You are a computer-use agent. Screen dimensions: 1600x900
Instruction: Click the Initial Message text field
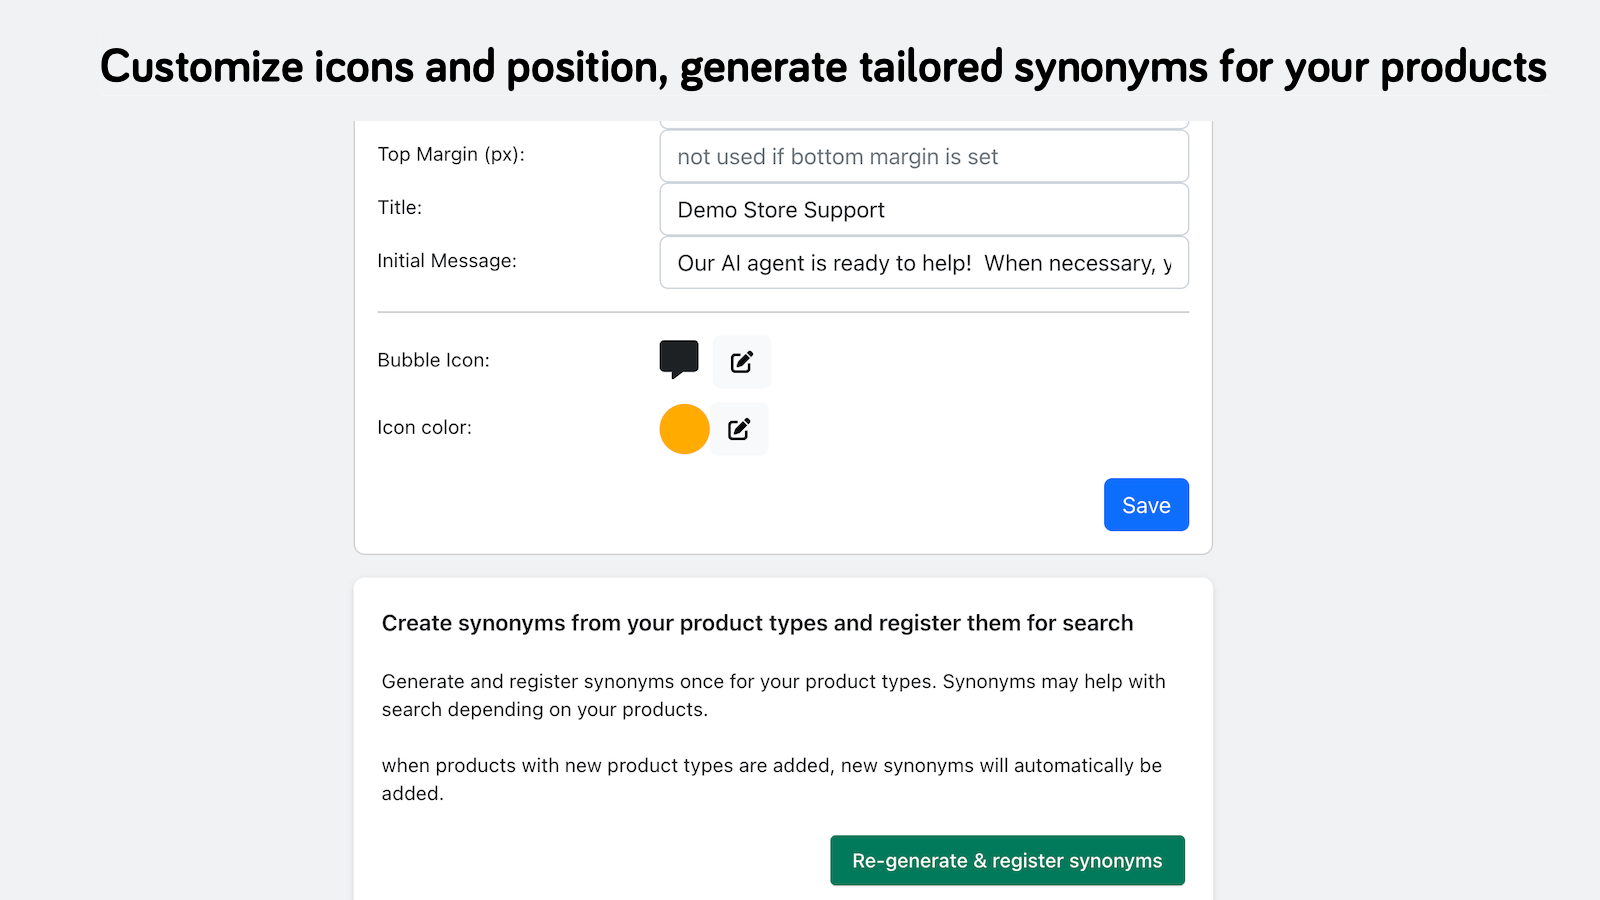[x=923, y=263]
